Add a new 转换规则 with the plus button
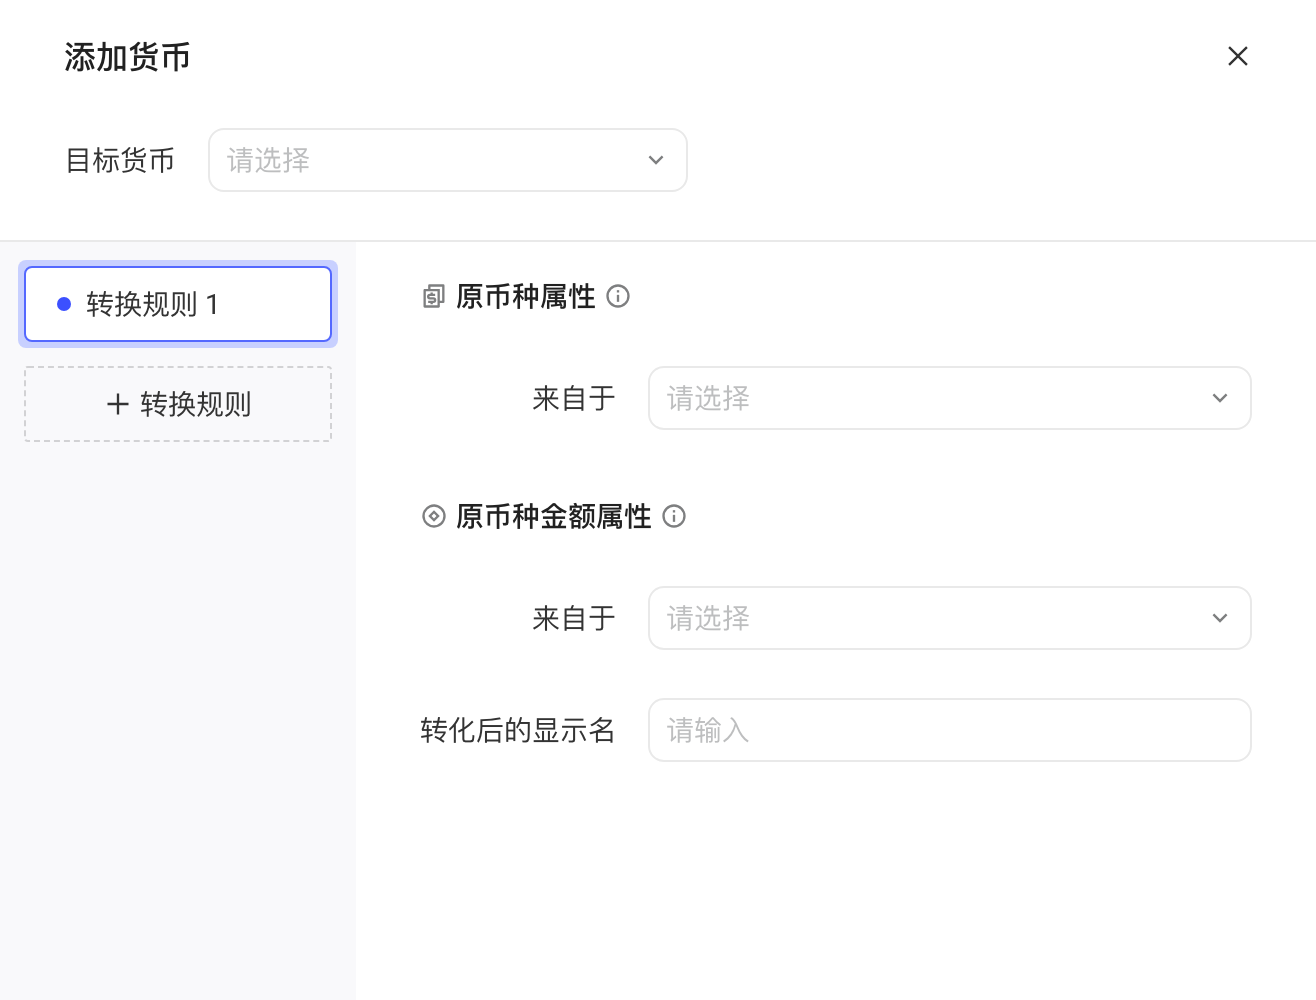Screen dimensions: 1316x1000 tap(178, 404)
